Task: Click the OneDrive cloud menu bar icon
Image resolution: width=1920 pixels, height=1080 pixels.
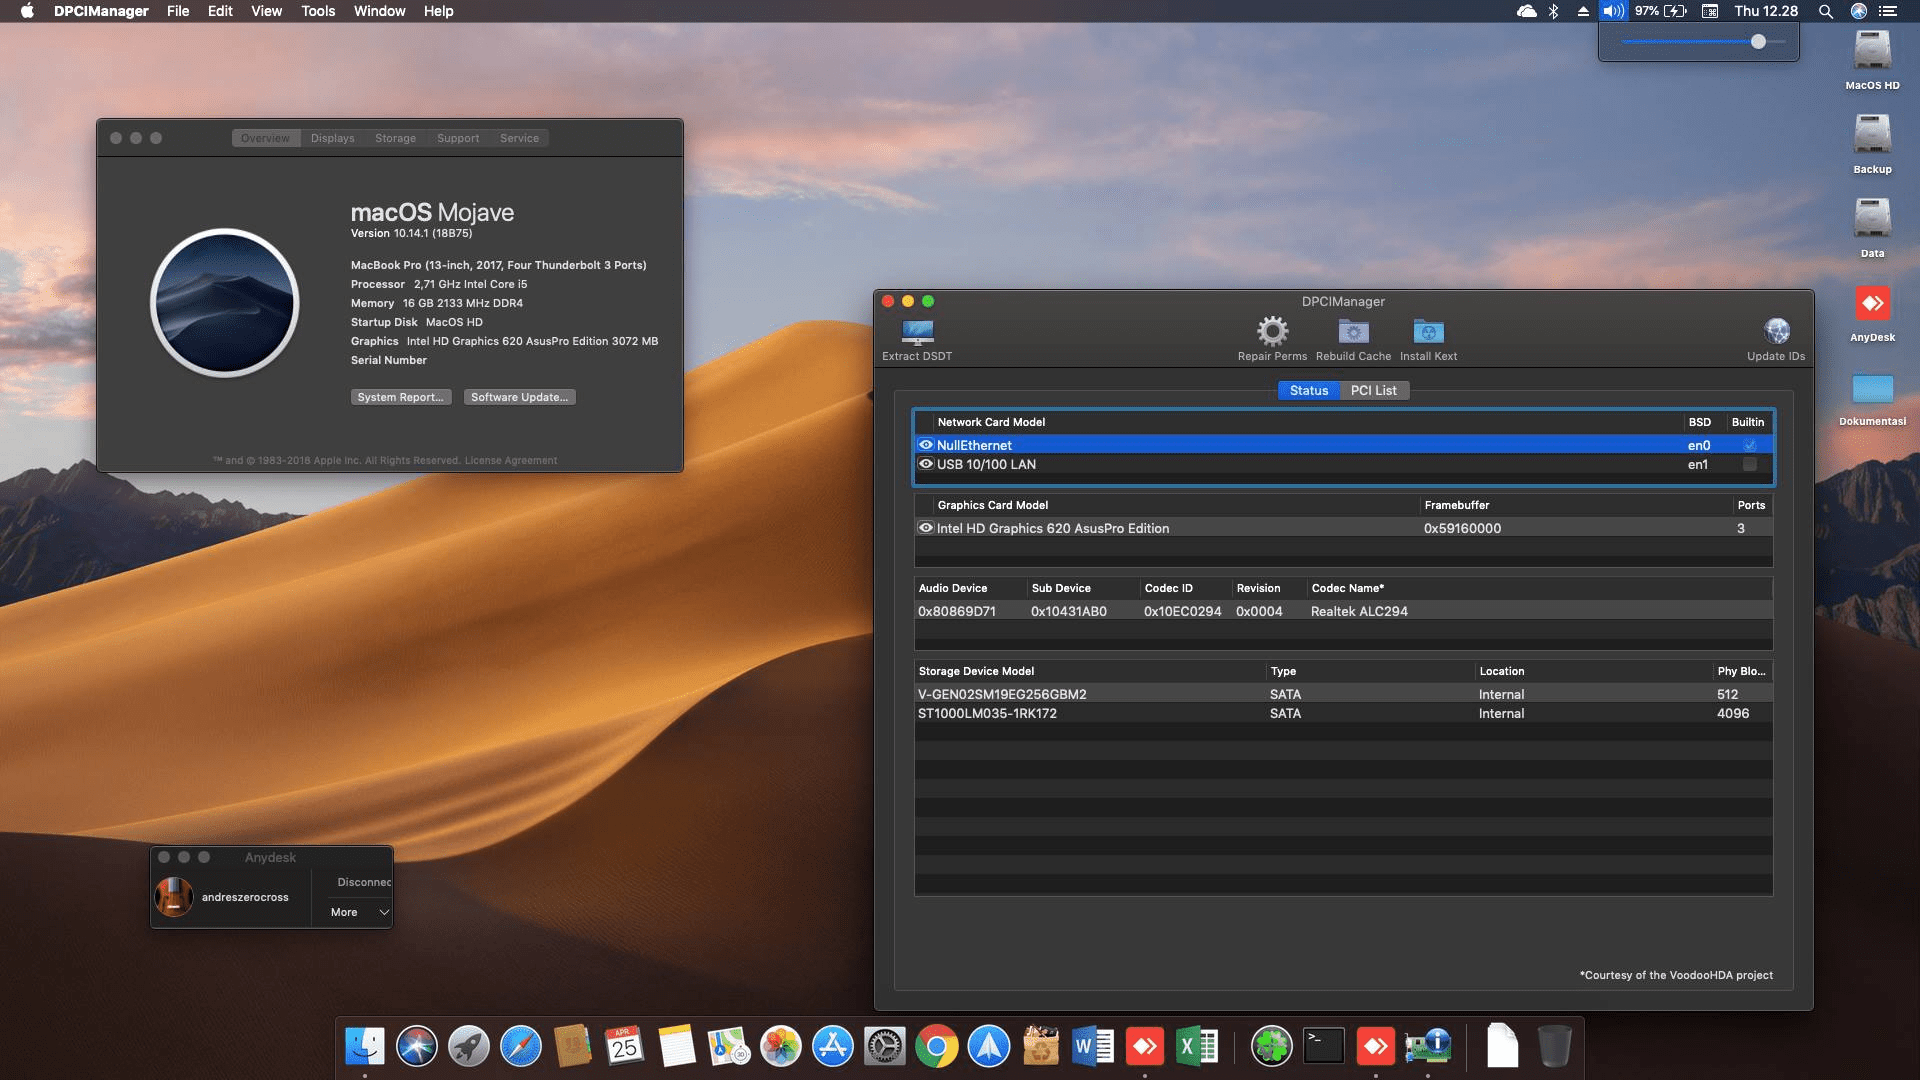Action: (1527, 11)
